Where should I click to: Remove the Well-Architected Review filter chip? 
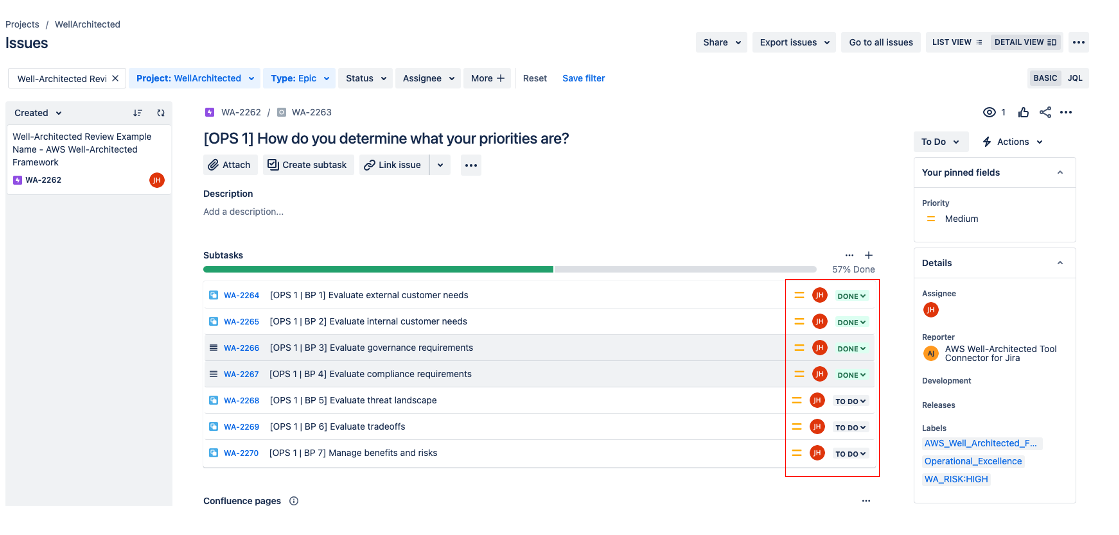coord(115,78)
